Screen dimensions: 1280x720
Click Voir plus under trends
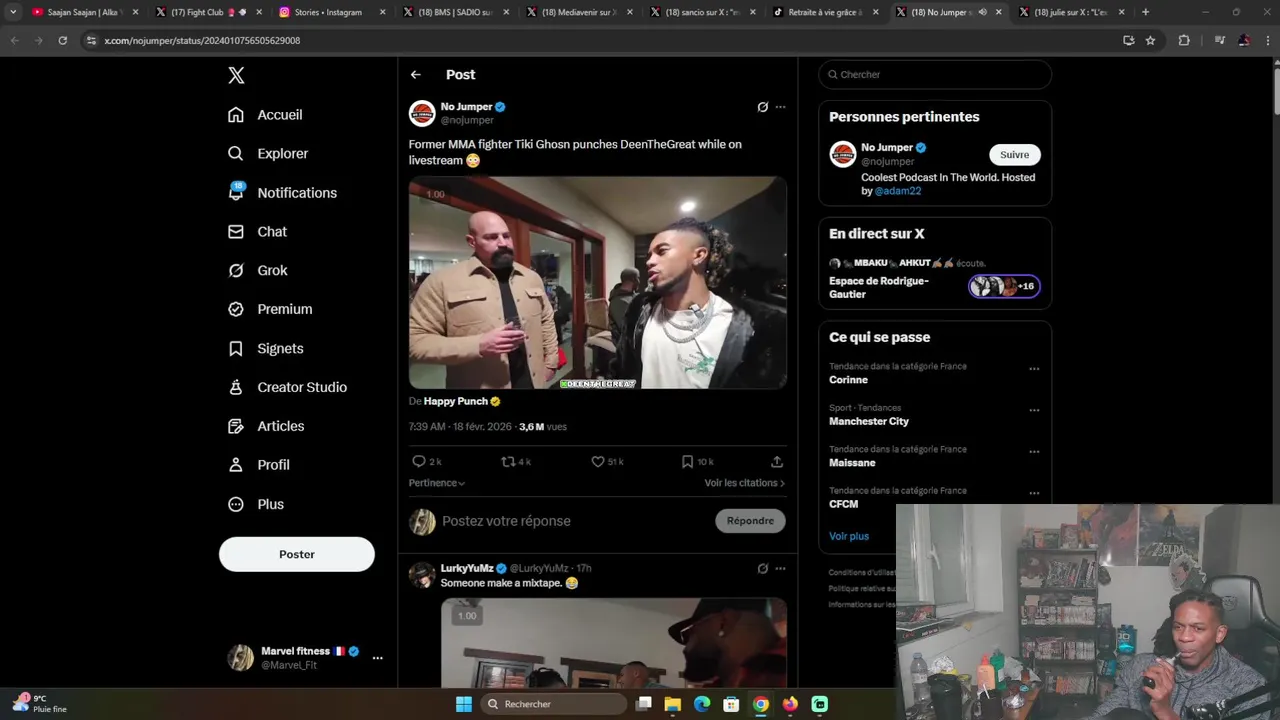(x=849, y=536)
